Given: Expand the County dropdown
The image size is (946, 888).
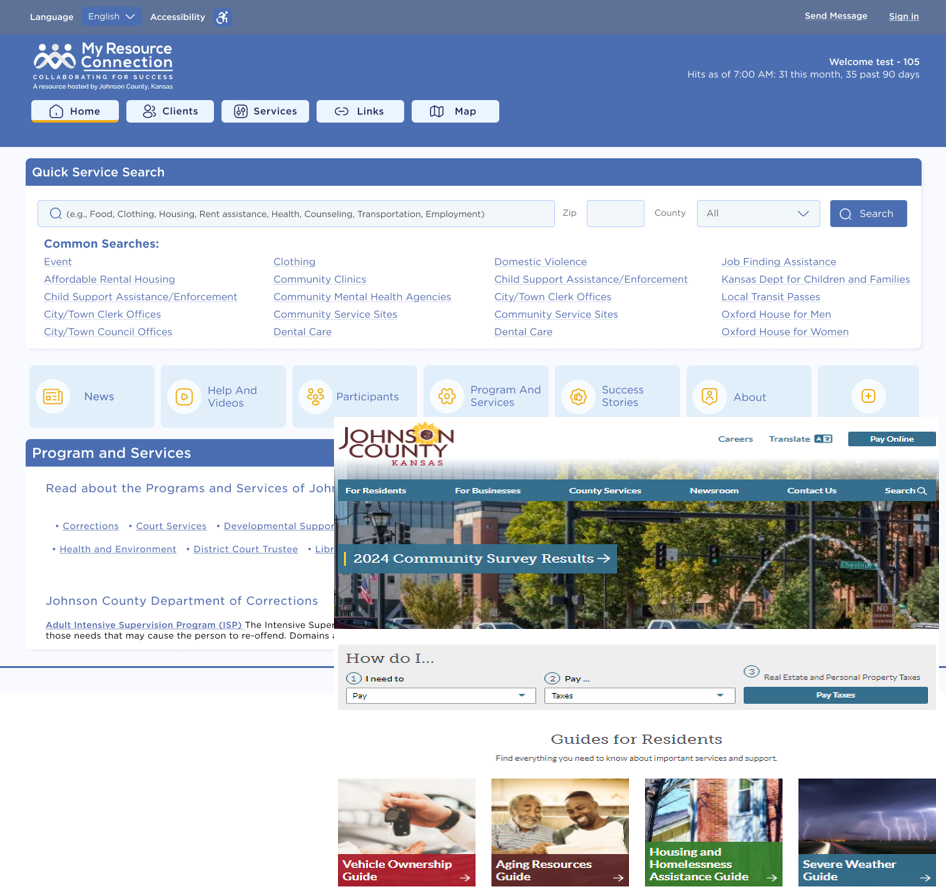Looking at the screenshot, I should 757,213.
